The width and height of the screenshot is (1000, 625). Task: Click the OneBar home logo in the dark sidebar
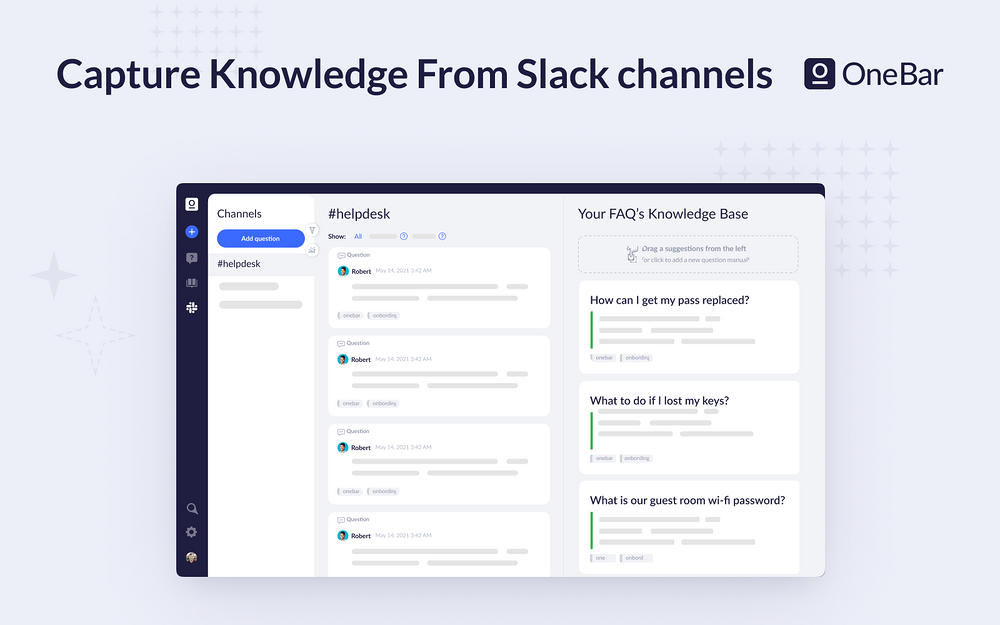point(191,204)
